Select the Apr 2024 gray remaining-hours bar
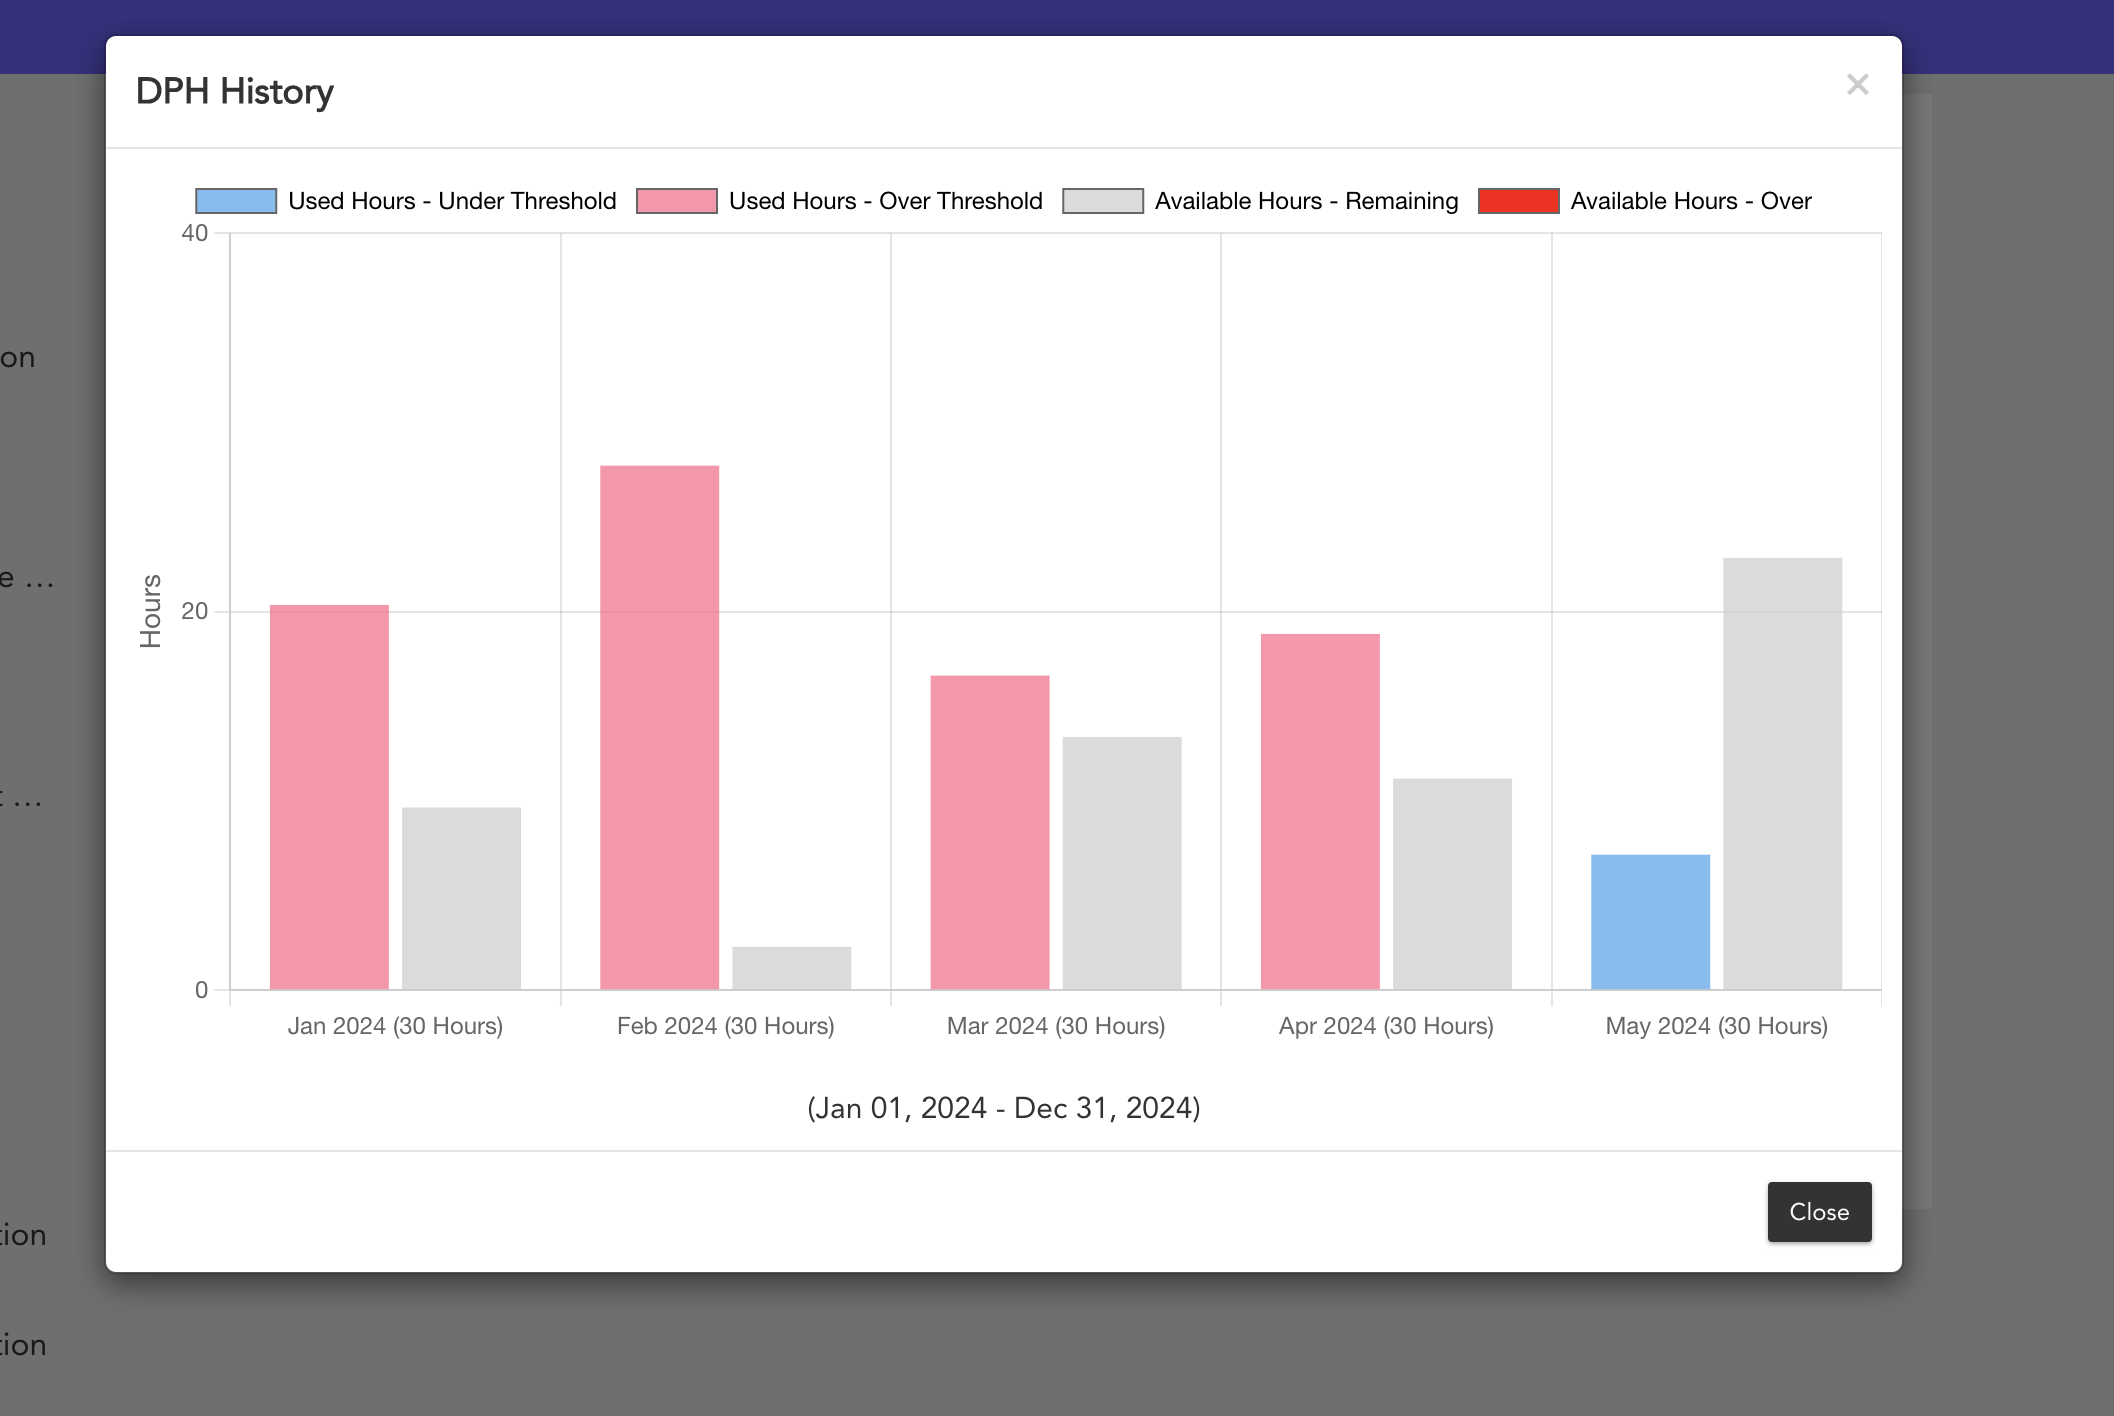Screen dimensions: 2114x1416 click(x=1452, y=884)
